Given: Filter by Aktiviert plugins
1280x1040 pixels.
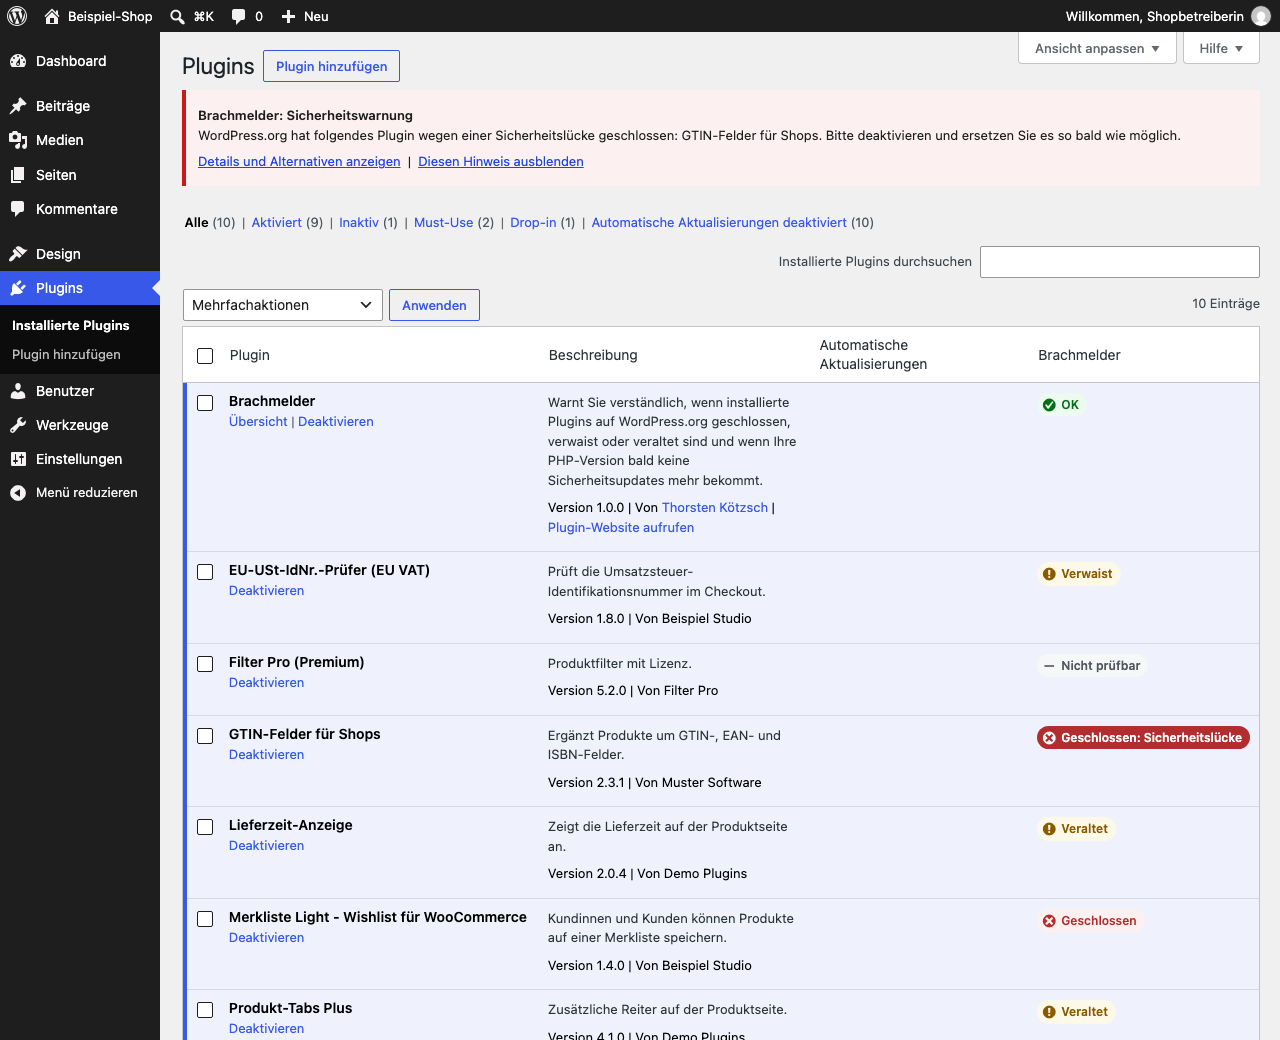Looking at the screenshot, I should (x=276, y=222).
